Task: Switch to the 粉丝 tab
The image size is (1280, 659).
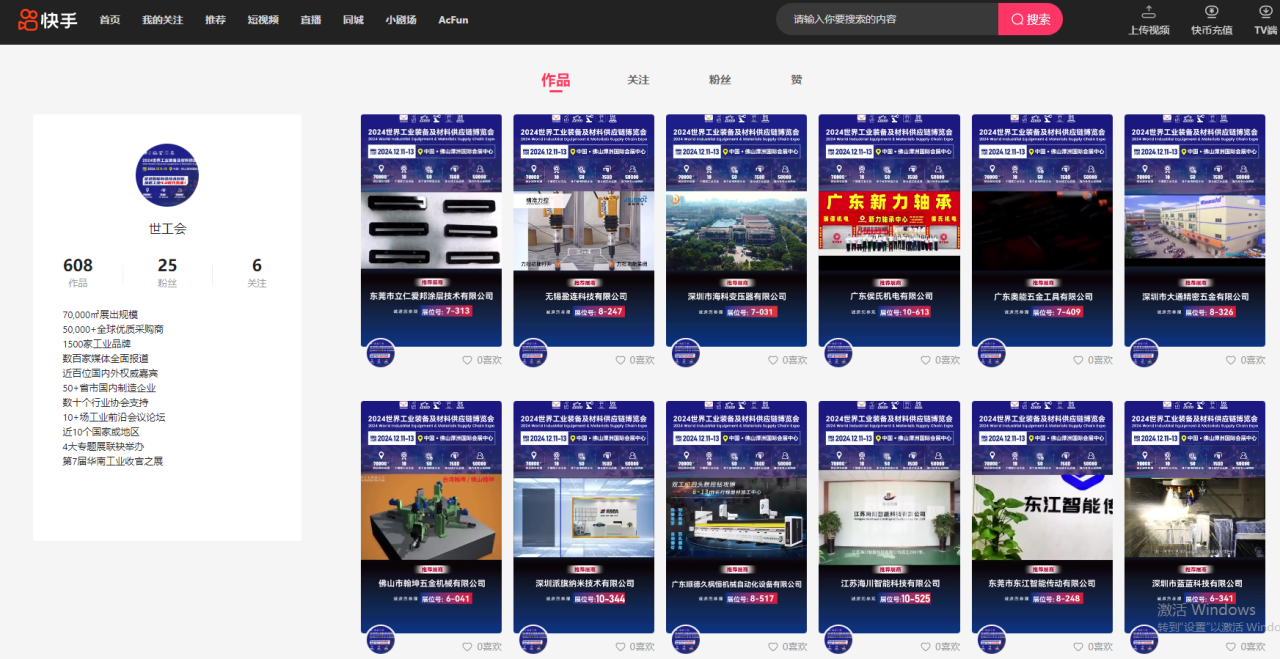Action: [x=720, y=80]
